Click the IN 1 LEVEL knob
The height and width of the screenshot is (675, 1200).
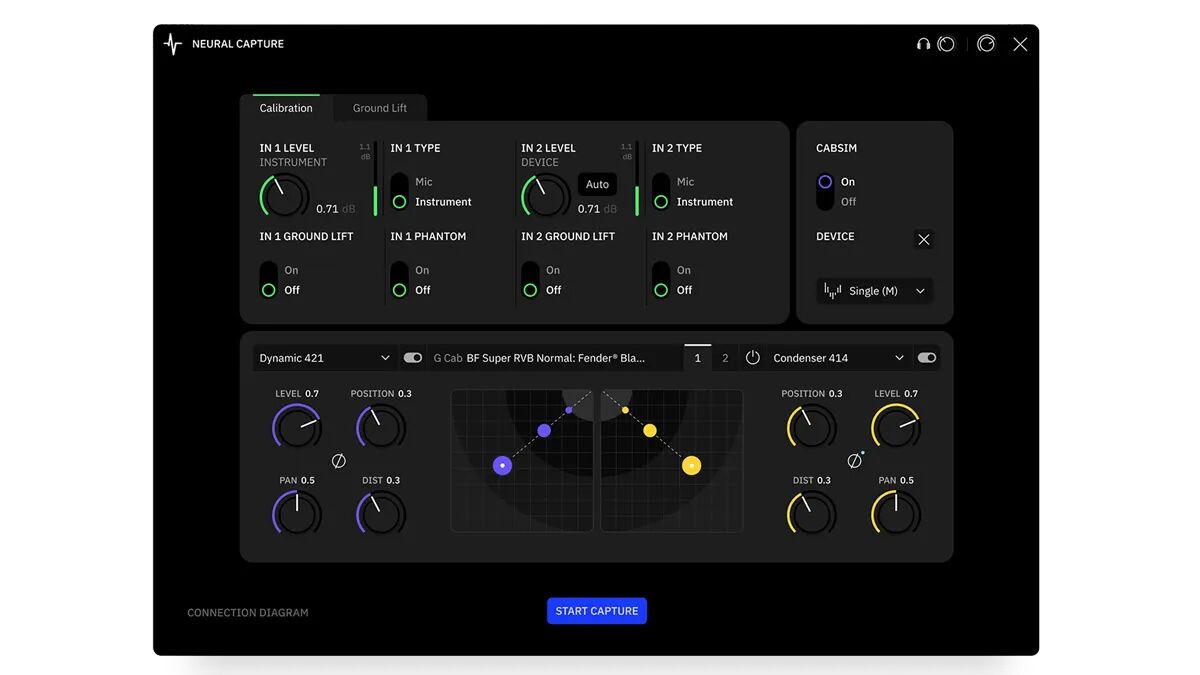(284, 196)
